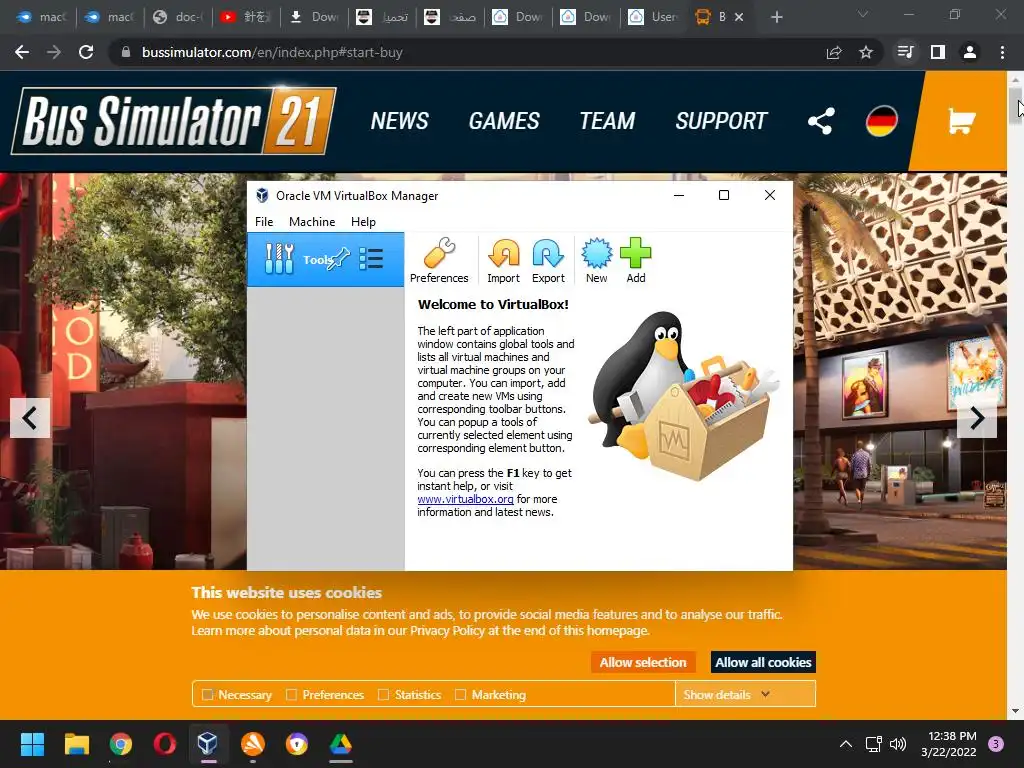
Task: Open volume control in system tray
Action: (898, 744)
